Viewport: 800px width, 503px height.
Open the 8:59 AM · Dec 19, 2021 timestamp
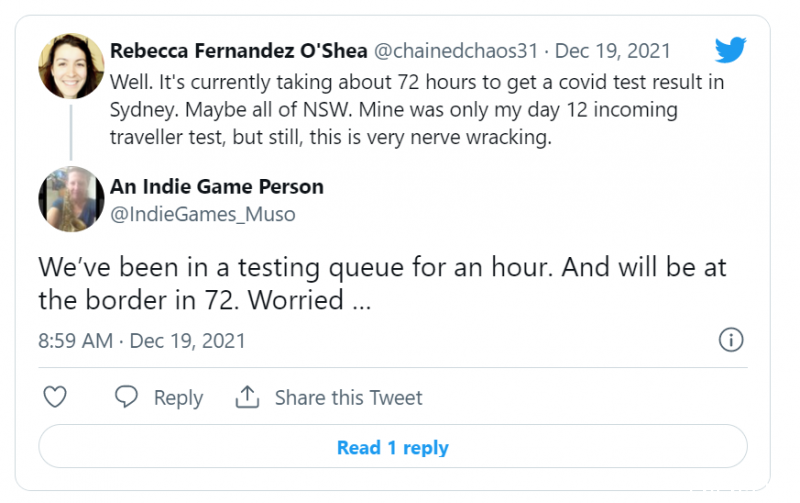[x=142, y=341]
